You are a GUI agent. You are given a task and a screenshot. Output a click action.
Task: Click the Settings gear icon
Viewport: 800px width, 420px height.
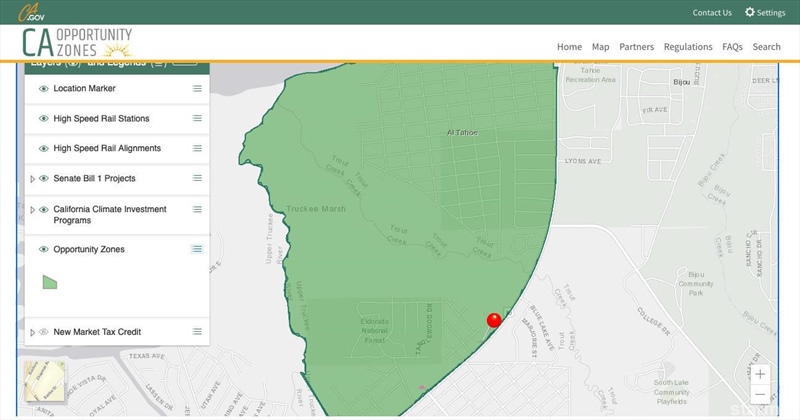click(749, 13)
